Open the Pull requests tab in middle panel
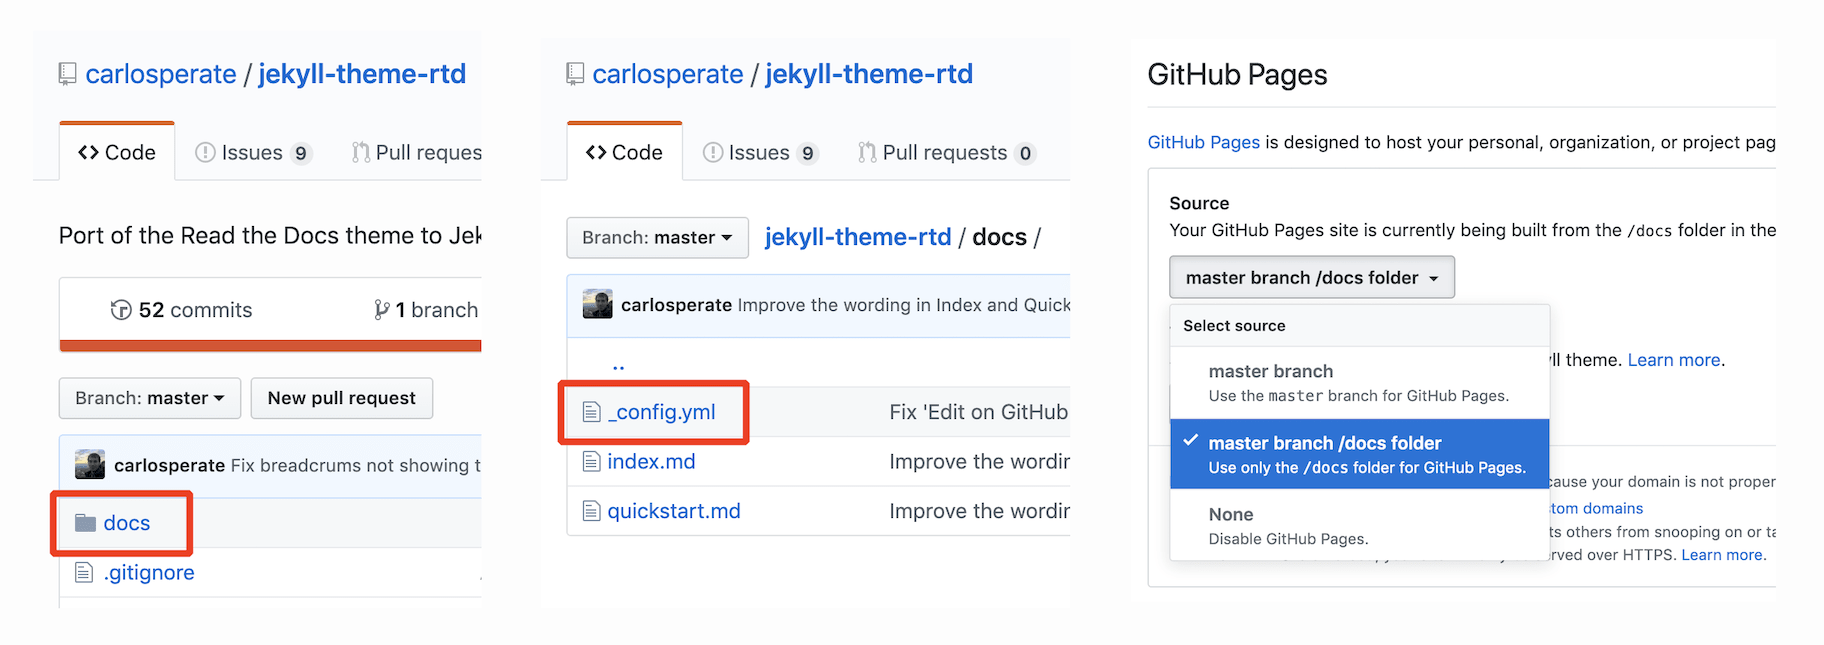 click(945, 153)
